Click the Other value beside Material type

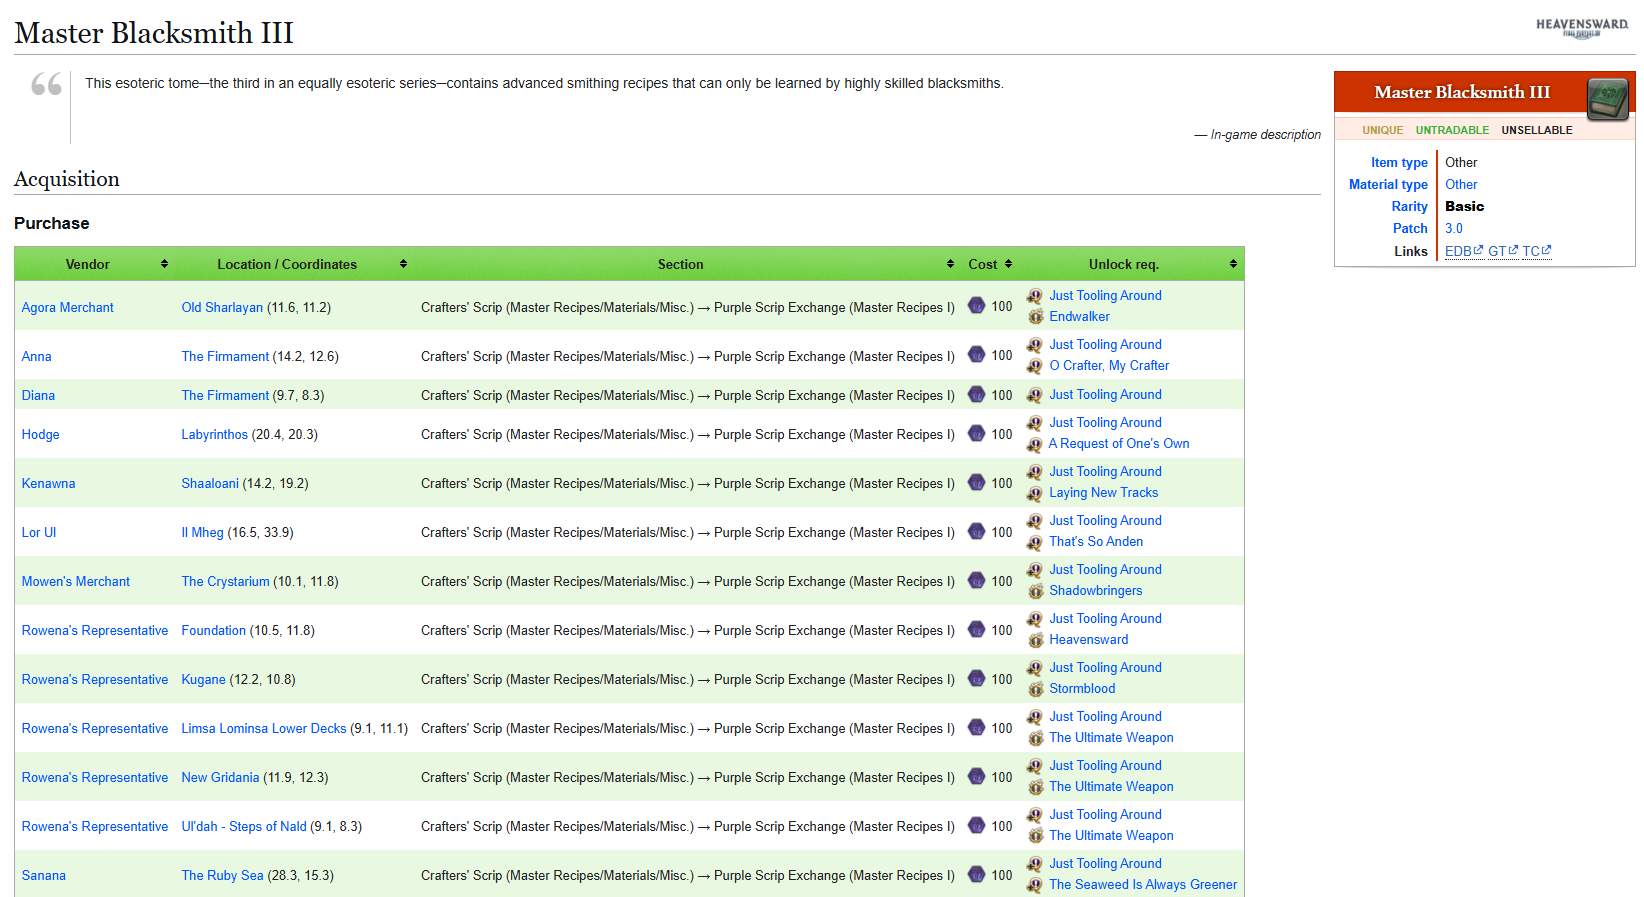1461,184
